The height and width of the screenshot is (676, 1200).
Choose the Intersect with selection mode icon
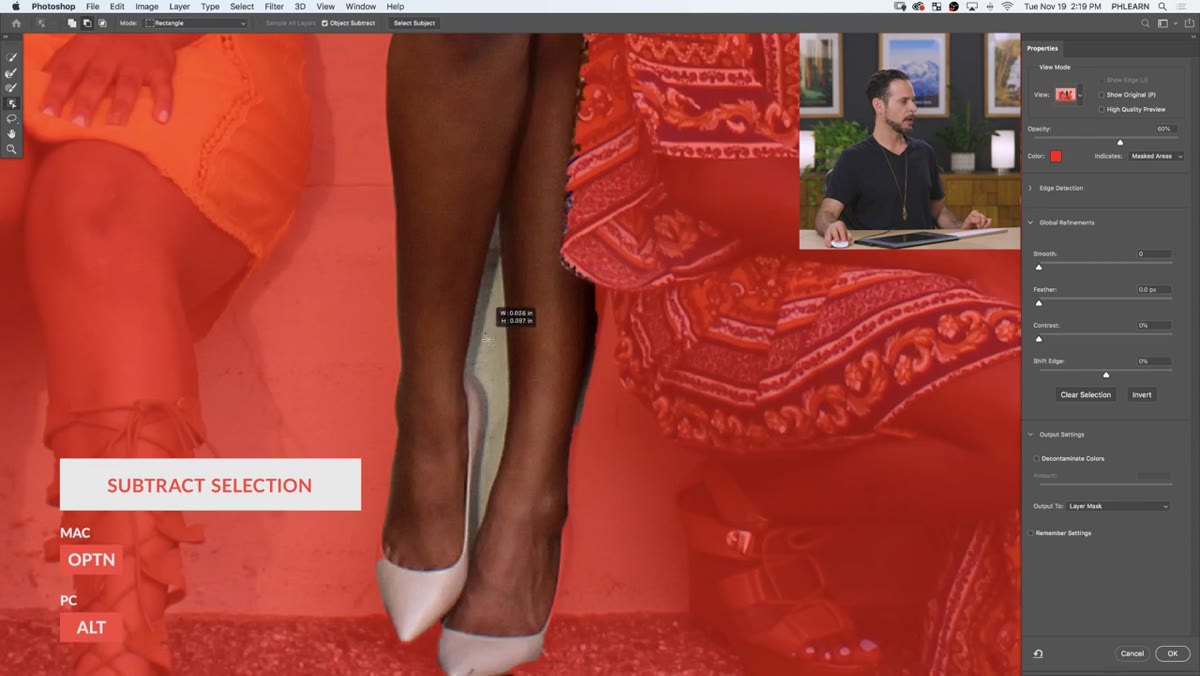coord(102,23)
